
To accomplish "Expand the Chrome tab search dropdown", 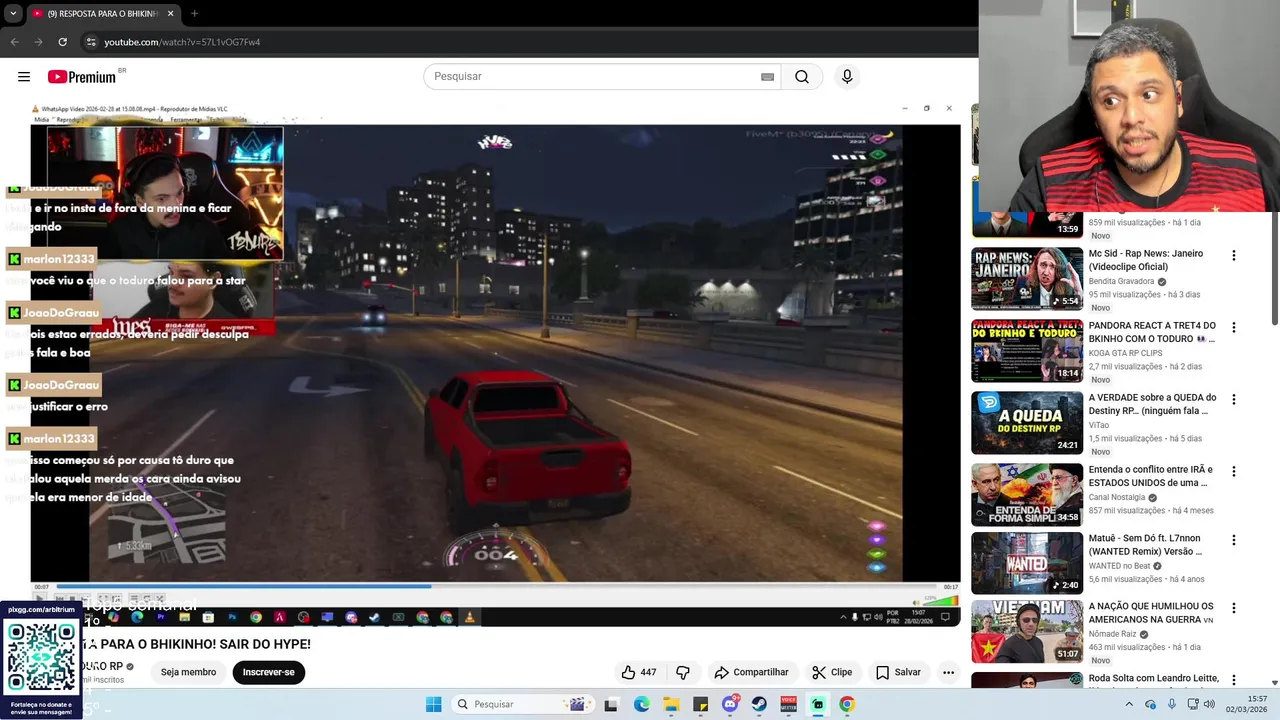I will (x=13, y=13).
